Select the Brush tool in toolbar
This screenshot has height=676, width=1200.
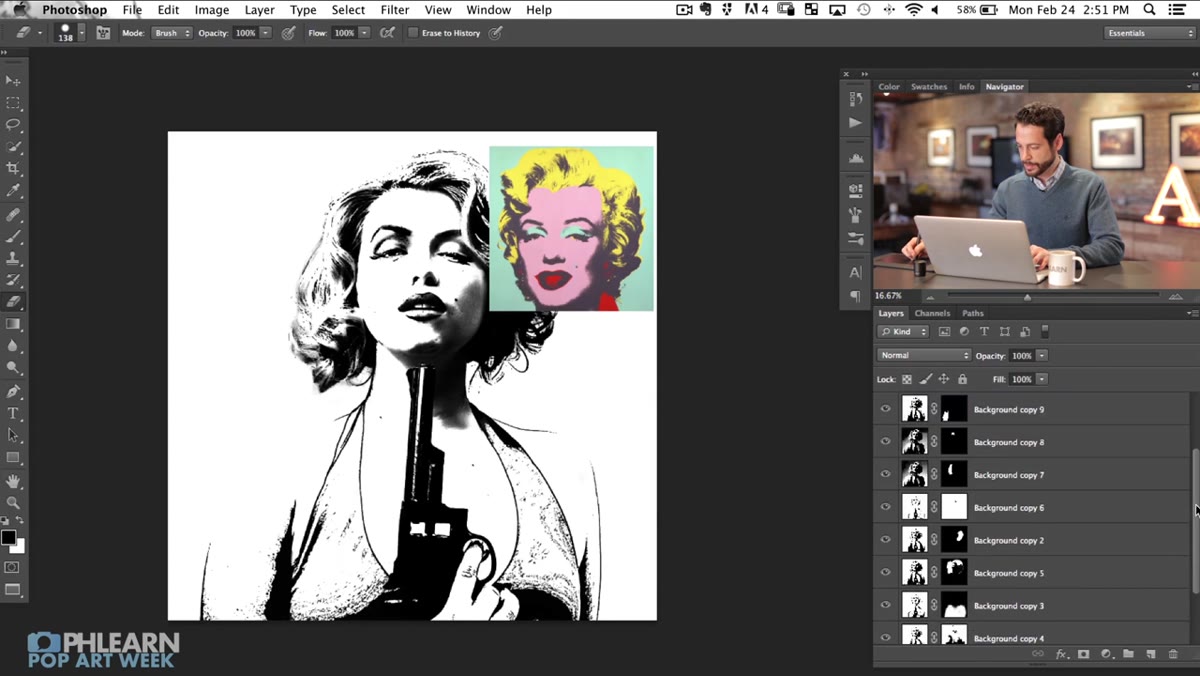point(13,237)
